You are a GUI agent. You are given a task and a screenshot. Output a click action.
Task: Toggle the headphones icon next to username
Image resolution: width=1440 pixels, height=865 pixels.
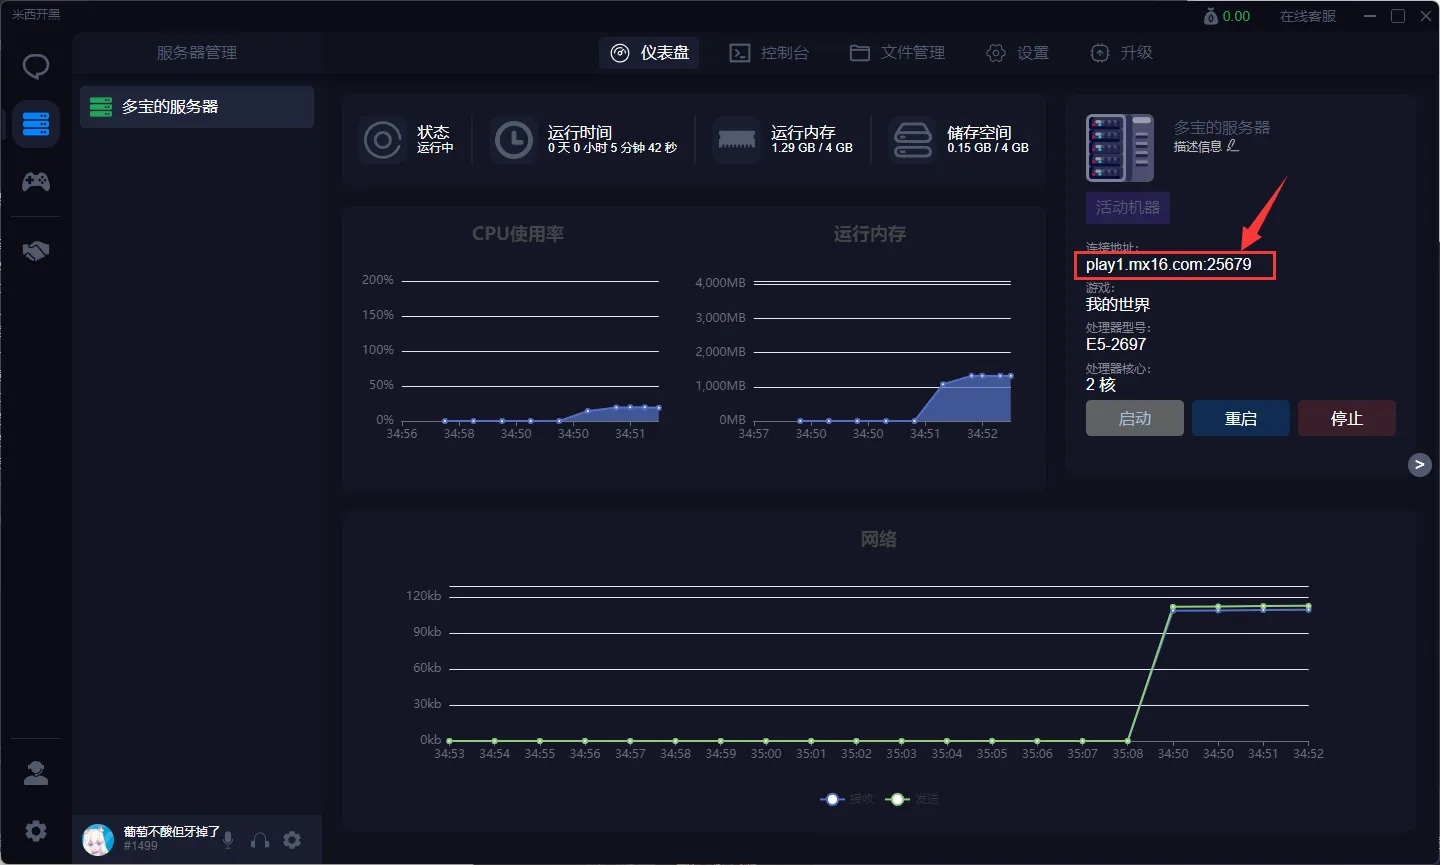click(x=260, y=840)
